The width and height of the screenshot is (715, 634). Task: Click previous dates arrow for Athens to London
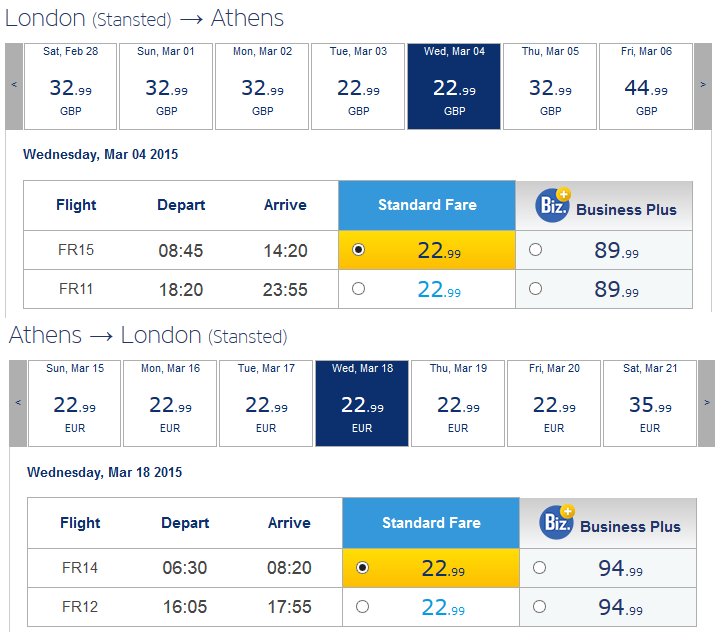(x=18, y=403)
